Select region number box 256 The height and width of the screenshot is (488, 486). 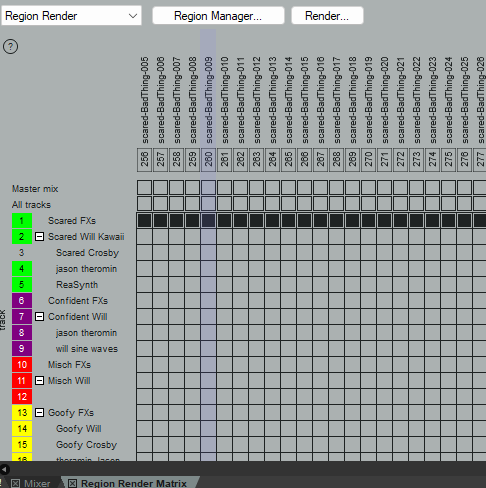144,160
